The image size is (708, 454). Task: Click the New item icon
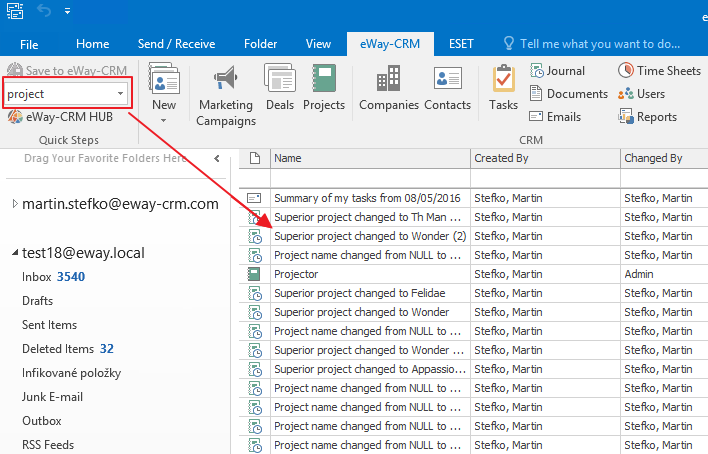point(164,79)
